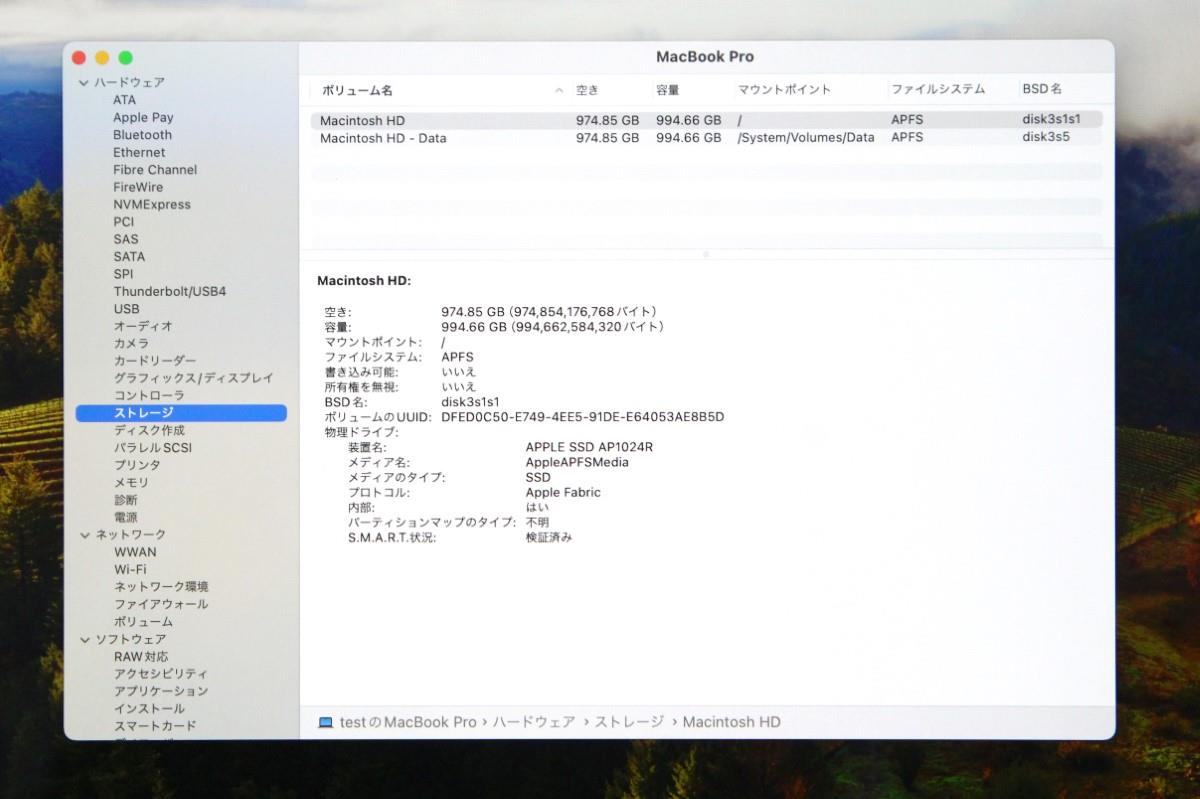Sort by ファイルシステム column header
The width and height of the screenshot is (1200, 799).
(938, 90)
